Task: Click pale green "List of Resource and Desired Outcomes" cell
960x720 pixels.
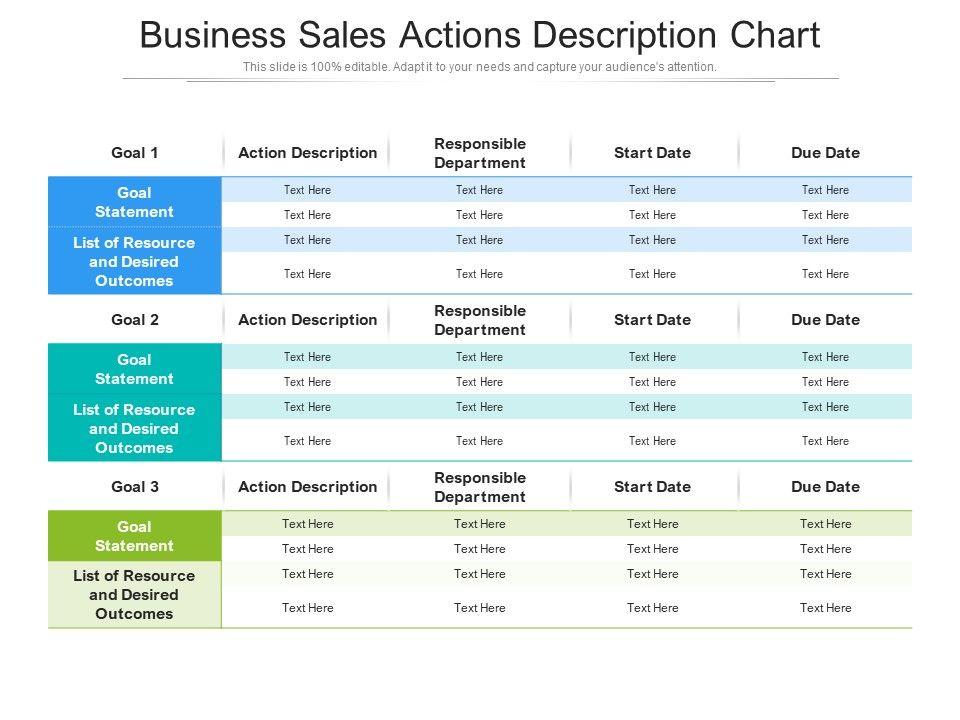Action: tap(135, 595)
